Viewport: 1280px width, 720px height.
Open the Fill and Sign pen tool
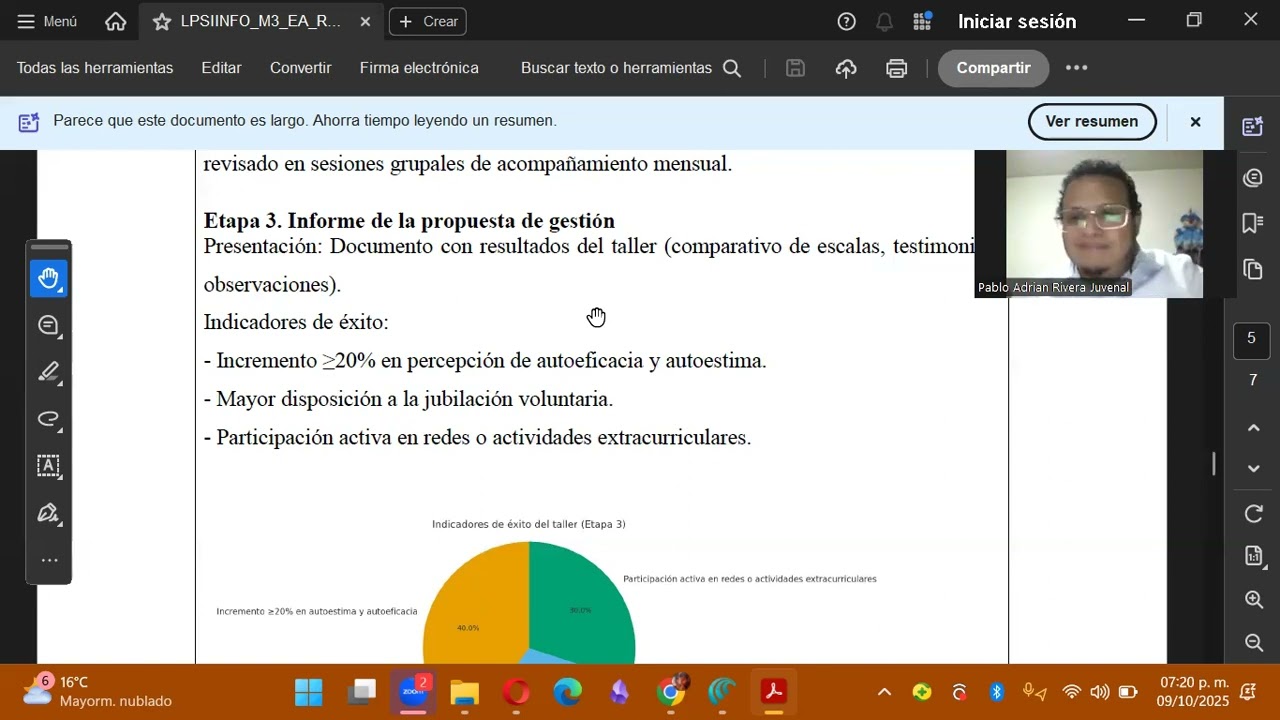pos(48,513)
